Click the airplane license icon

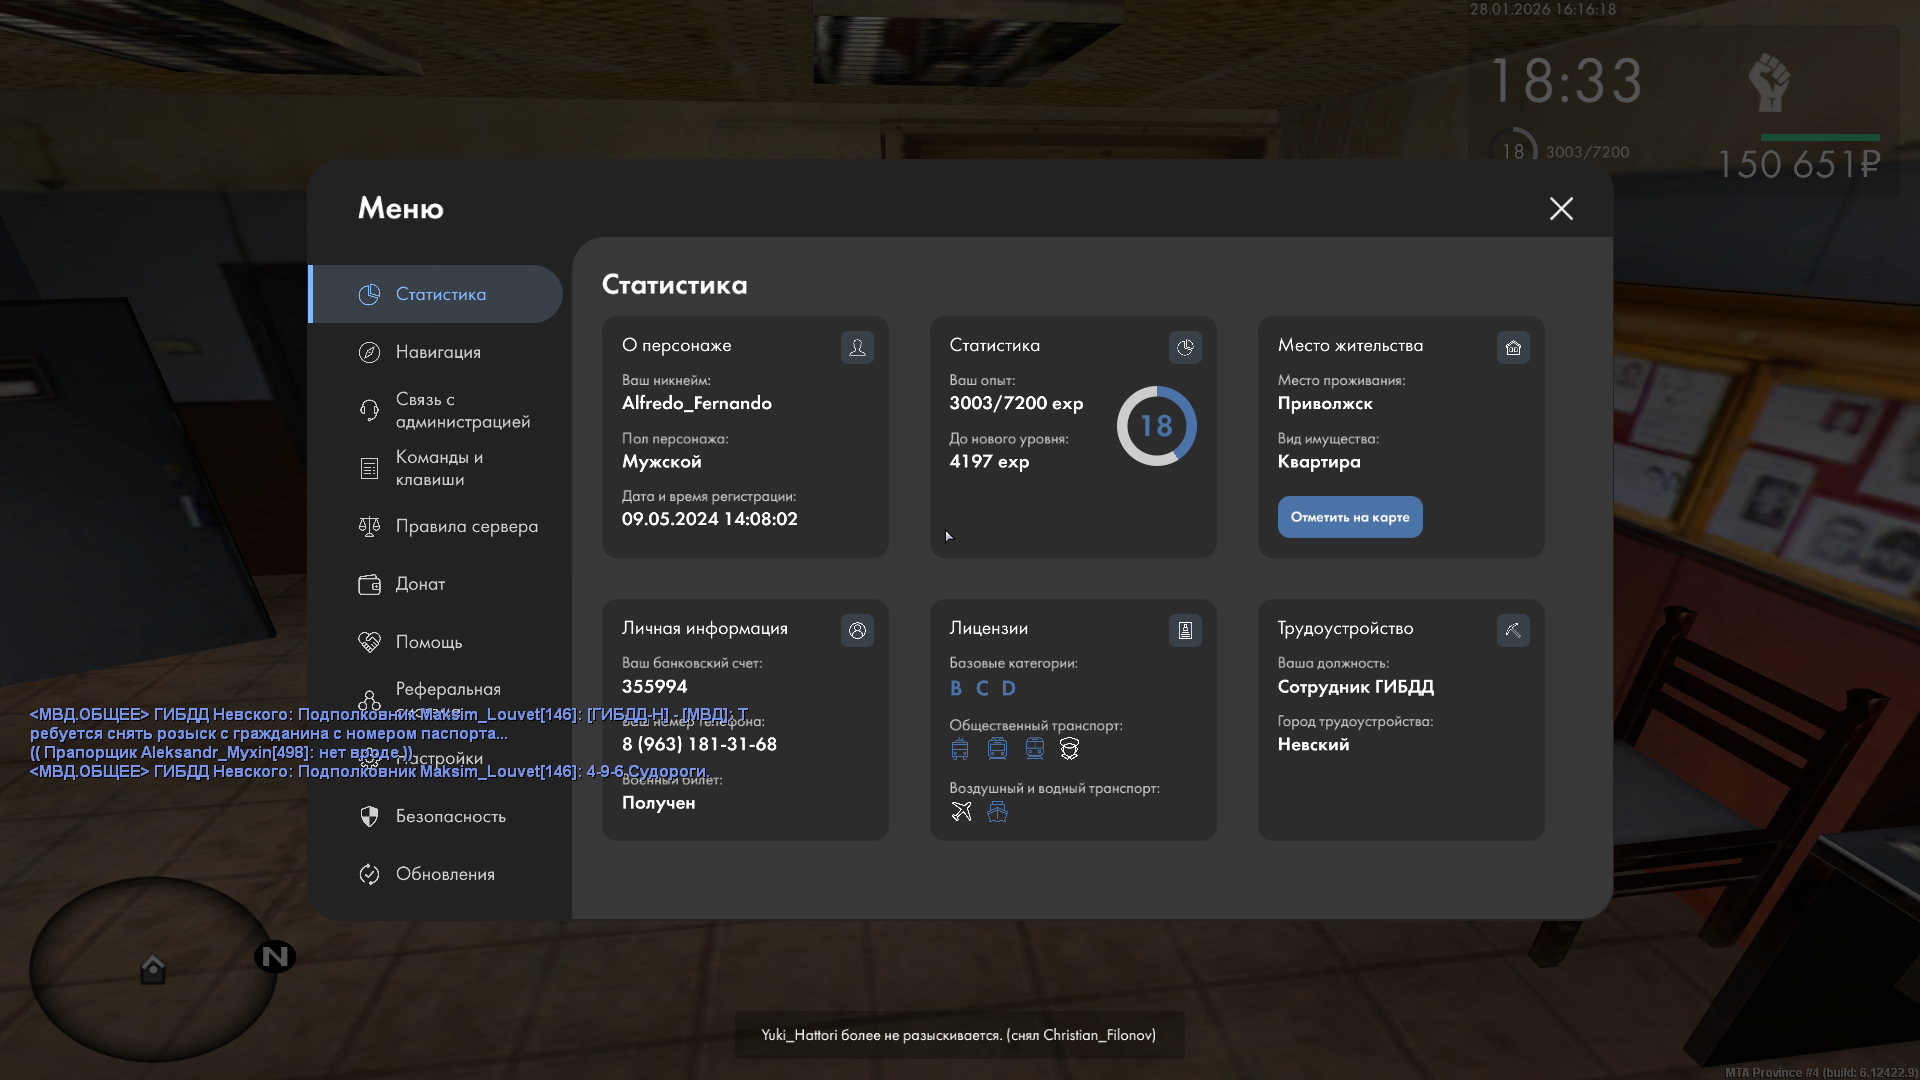[961, 811]
